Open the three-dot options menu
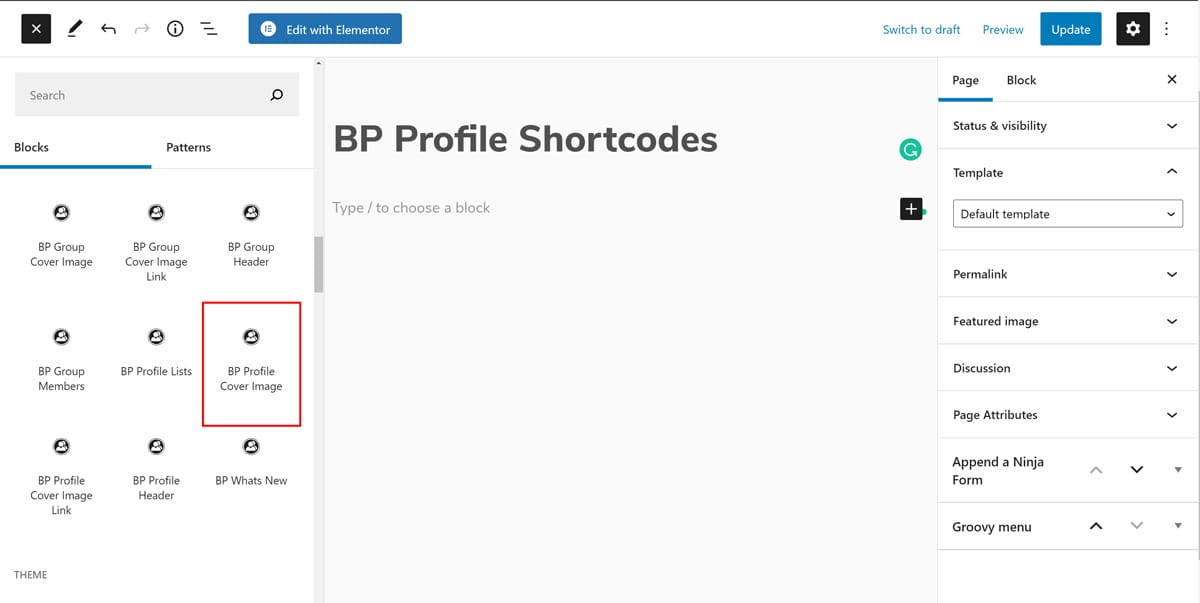This screenshot has height=603, width=1200. point(1167,29)
